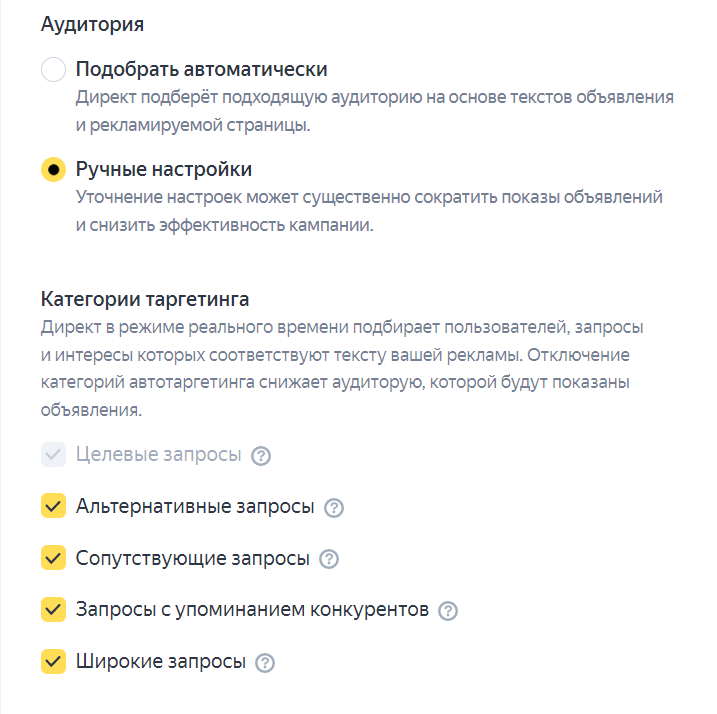The width and height of the screenshot is (717, 714).
Task: Show help hint for Сопутствующие запросы
Action: pyautogui.click(x=328, y=559)
